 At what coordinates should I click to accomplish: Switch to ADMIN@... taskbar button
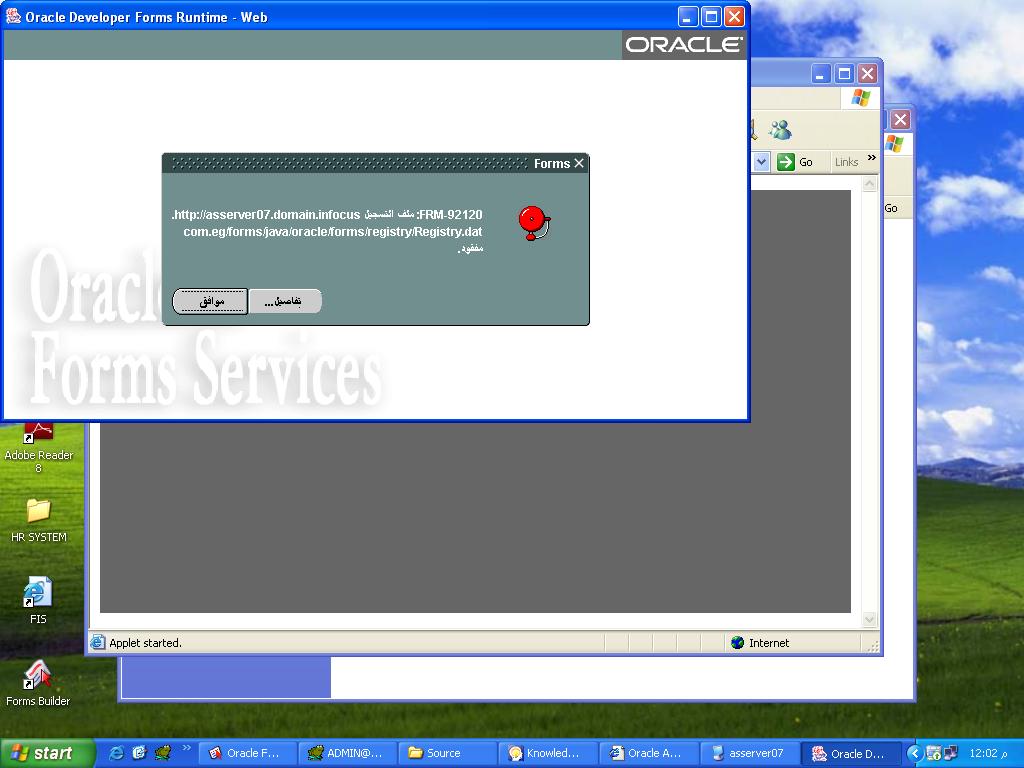347,753
